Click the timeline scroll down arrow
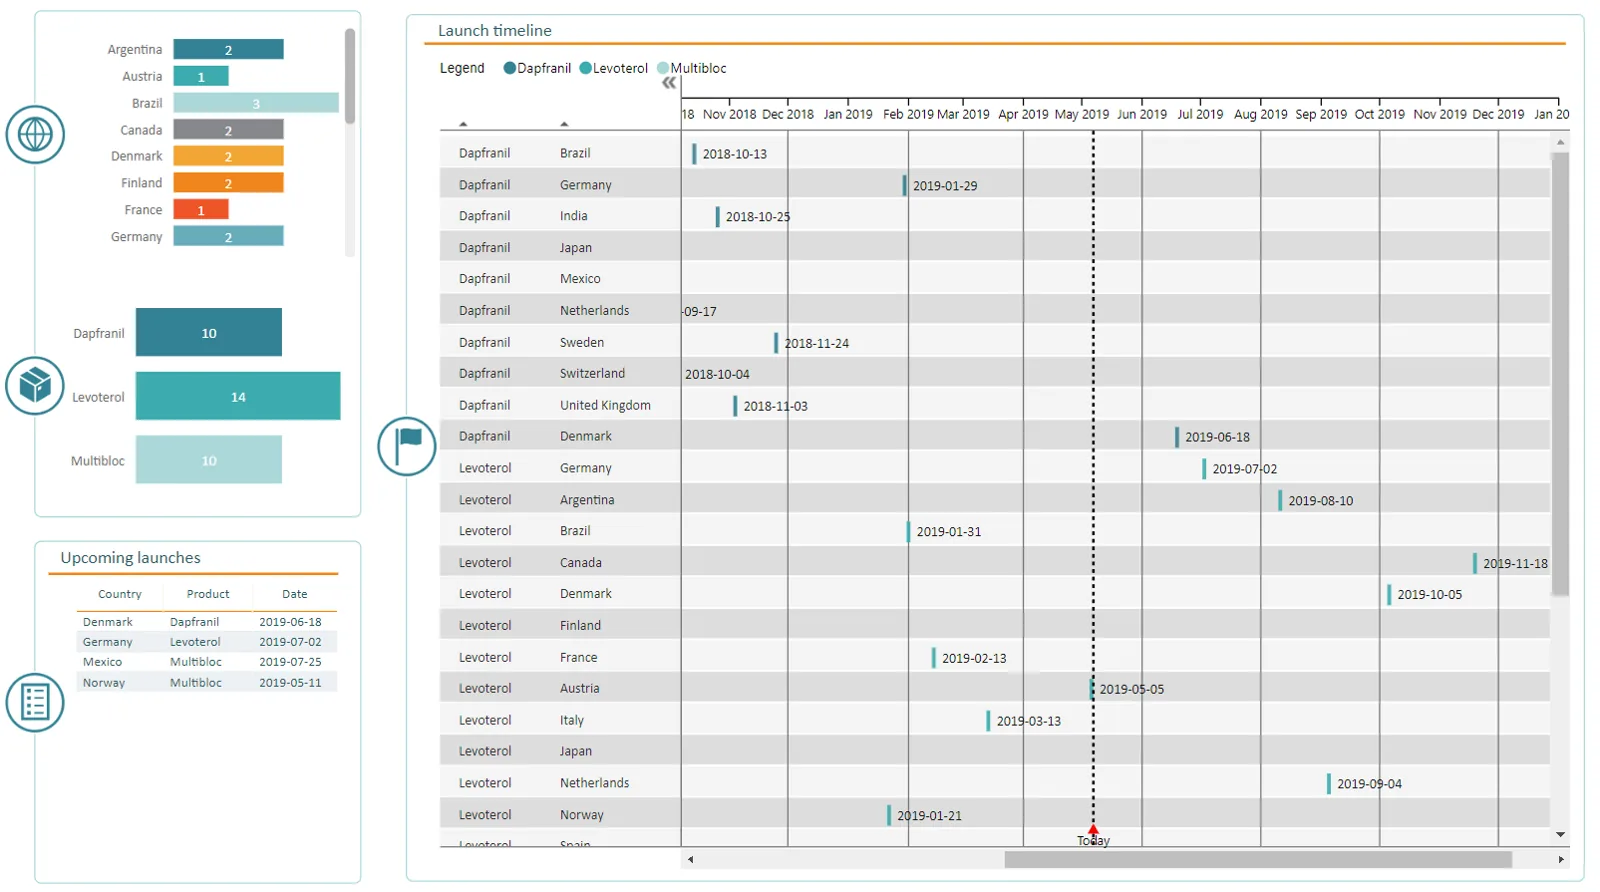1600x892 pixels. point(1560,835)
